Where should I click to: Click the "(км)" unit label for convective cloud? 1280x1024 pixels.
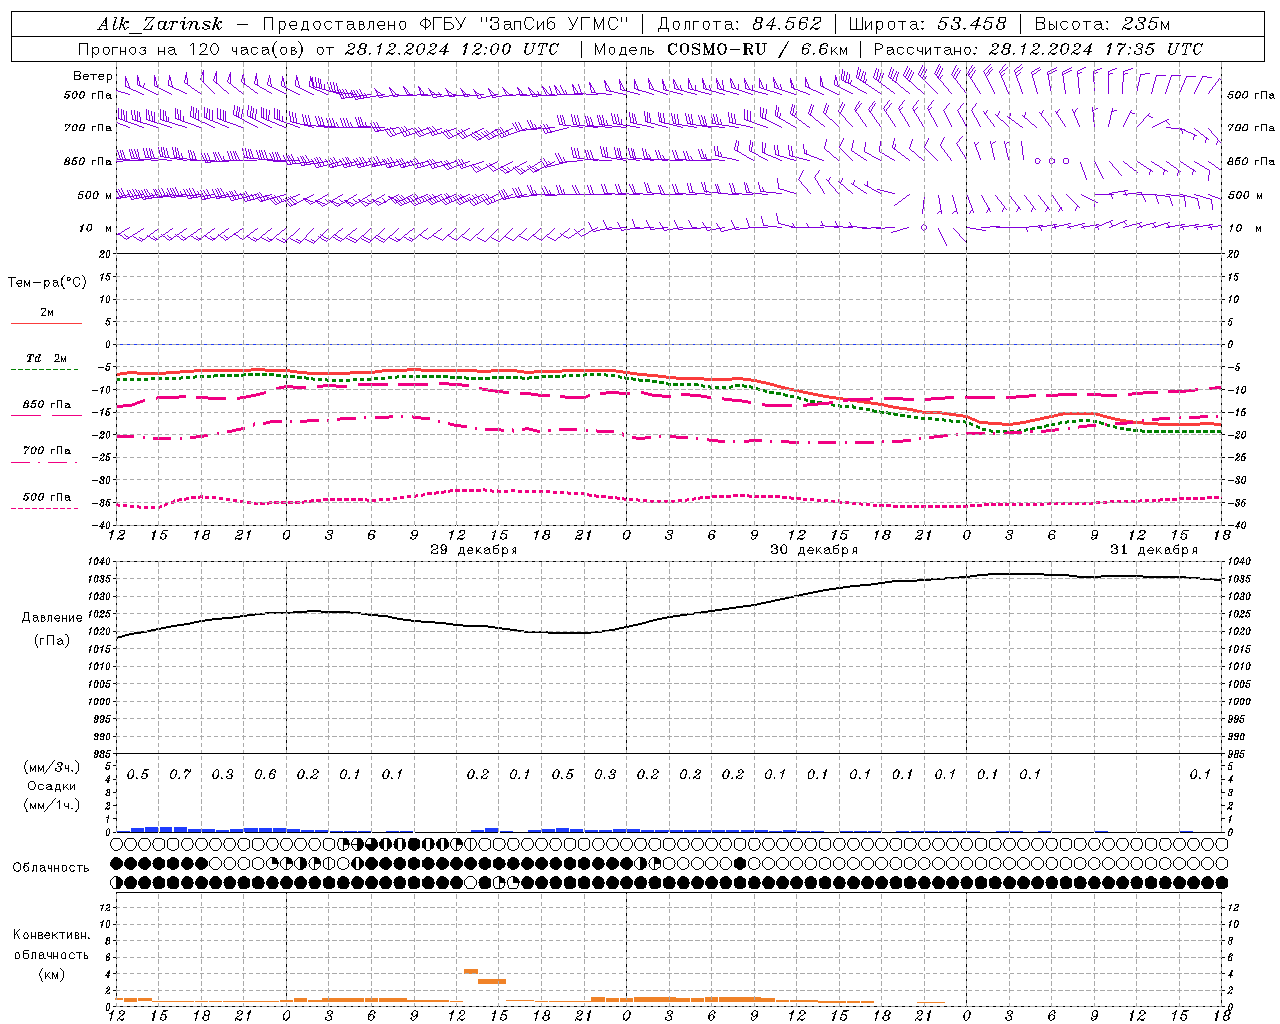(52, 974)
